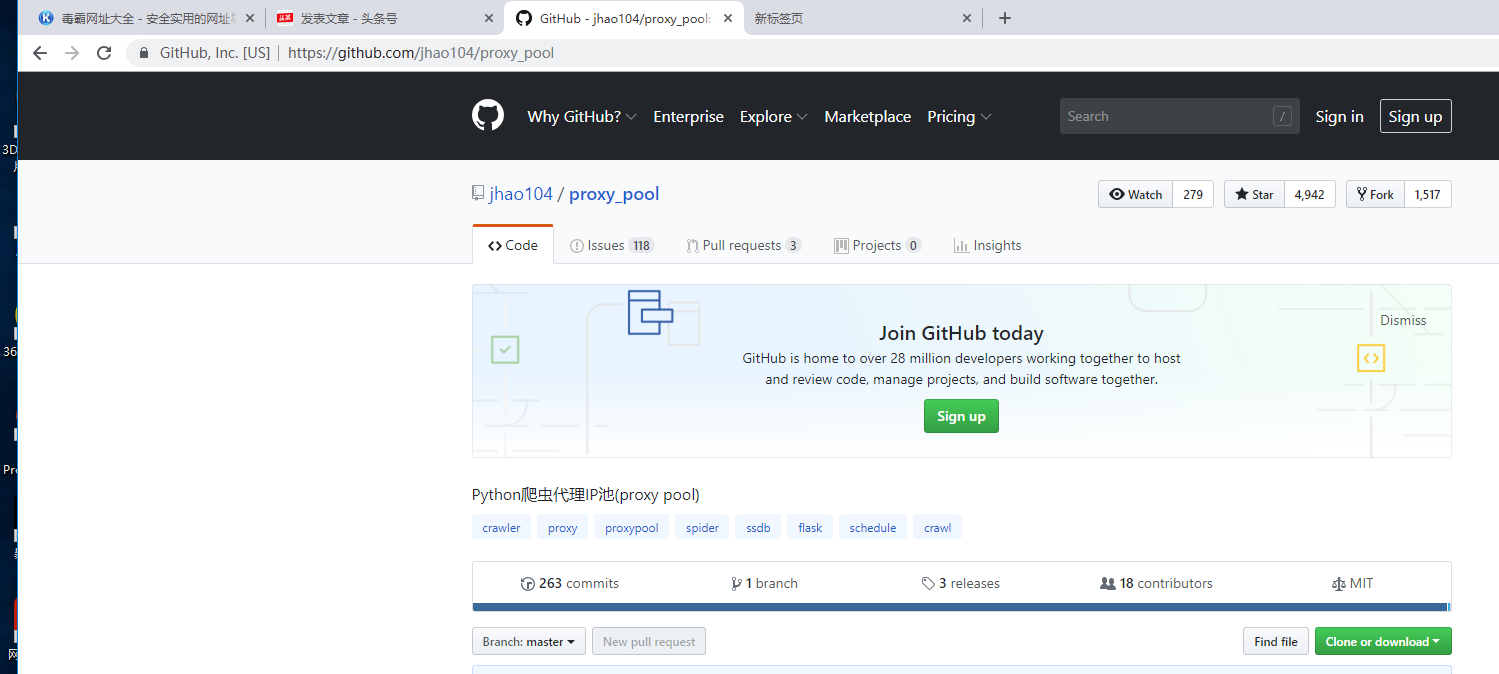Star the proxy_pool repository

[1253, 194]
